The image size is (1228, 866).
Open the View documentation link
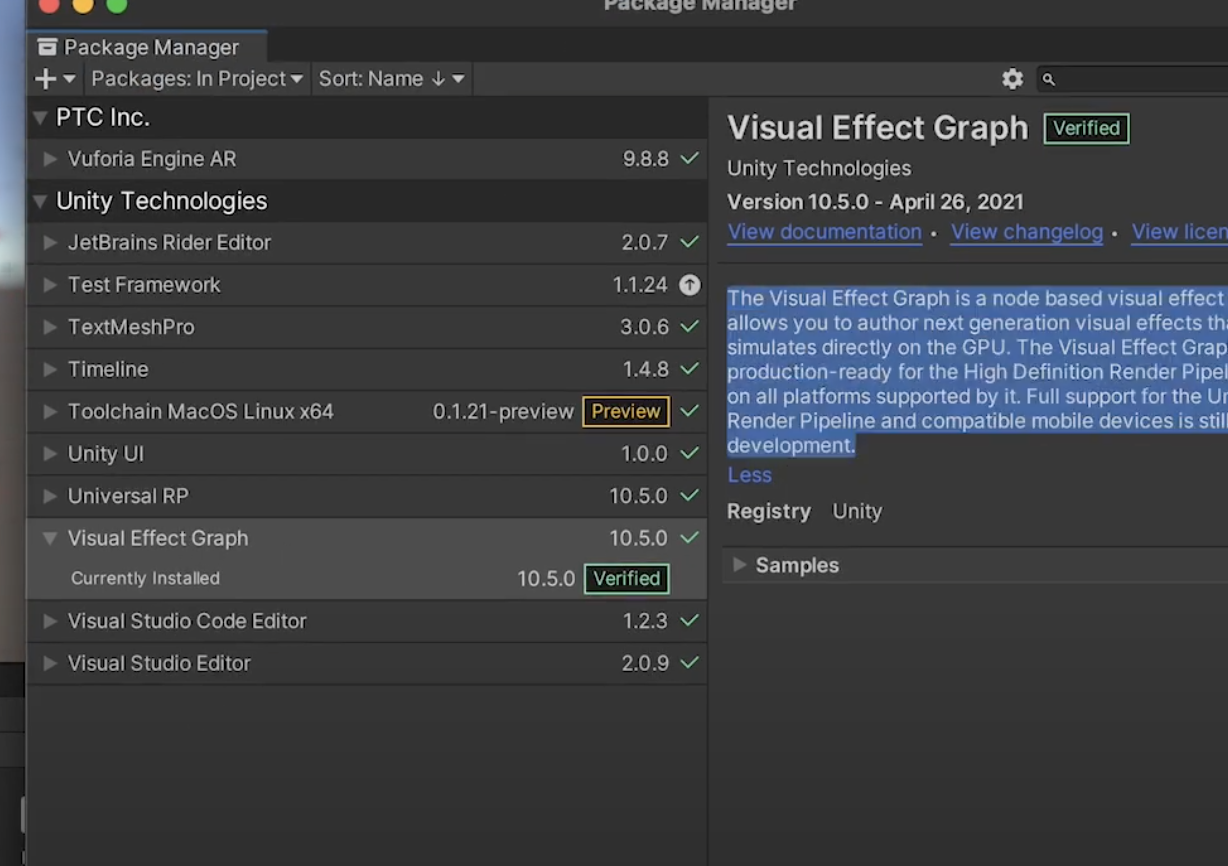[x=824, y=232]
